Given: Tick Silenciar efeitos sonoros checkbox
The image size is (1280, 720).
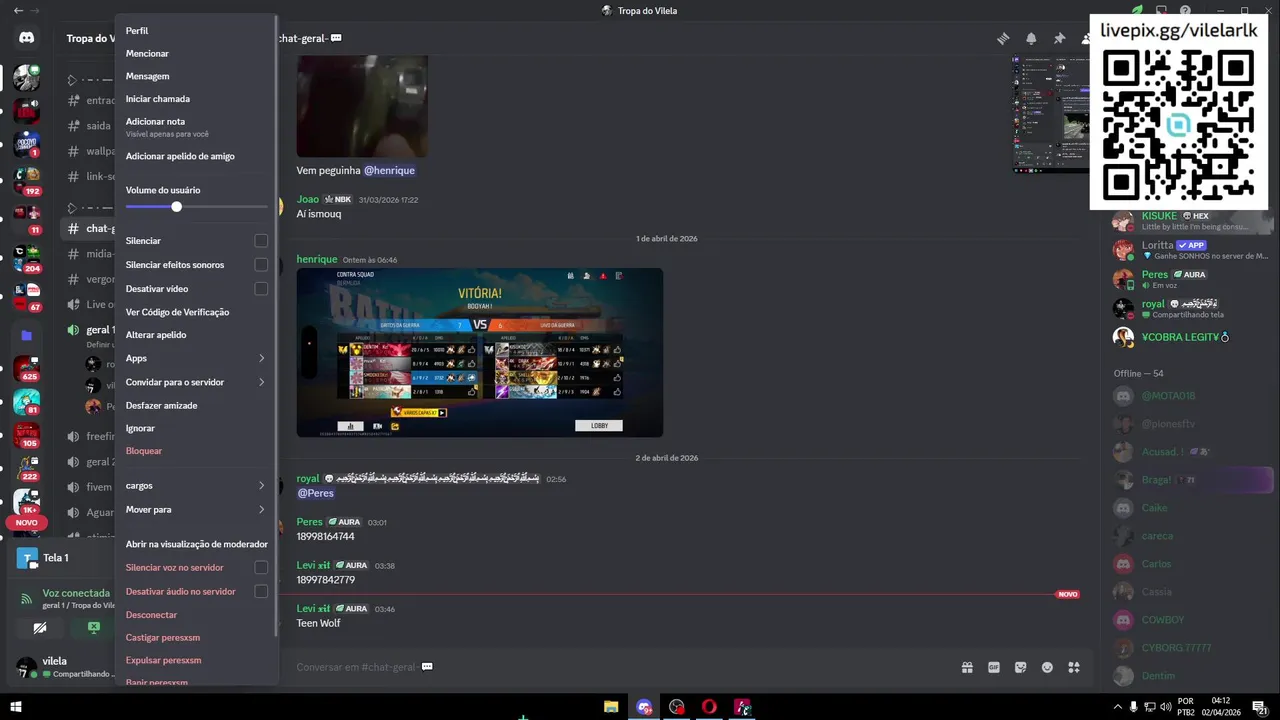Looking at the screenshot, I should point(261,265).
